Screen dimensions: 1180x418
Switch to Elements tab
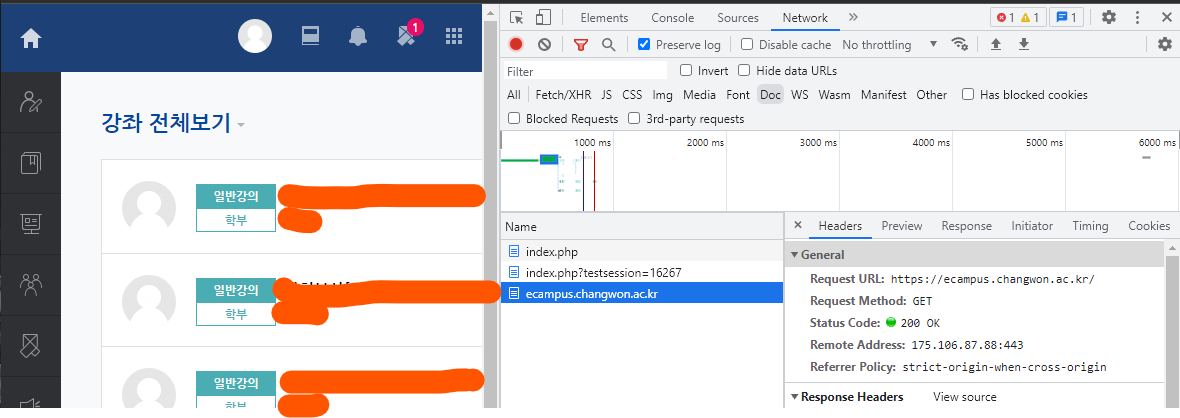click(x=604, y=18)
